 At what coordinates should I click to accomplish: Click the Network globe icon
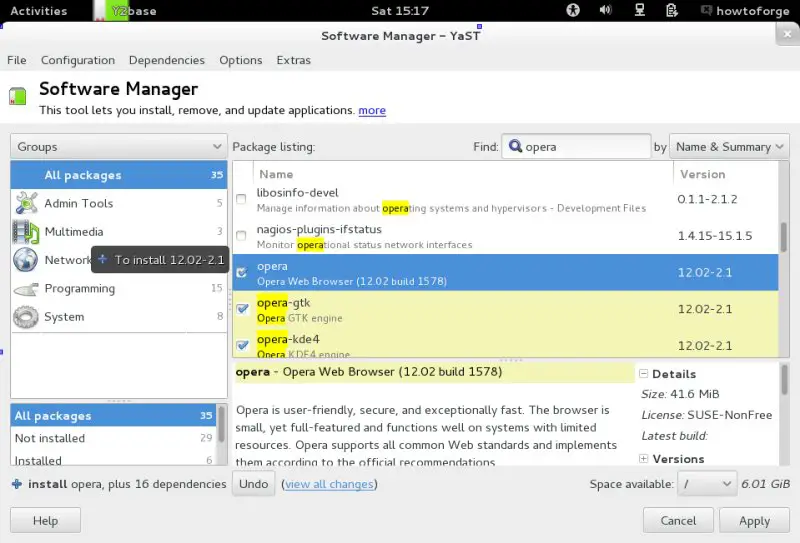(x=26, y=260)
